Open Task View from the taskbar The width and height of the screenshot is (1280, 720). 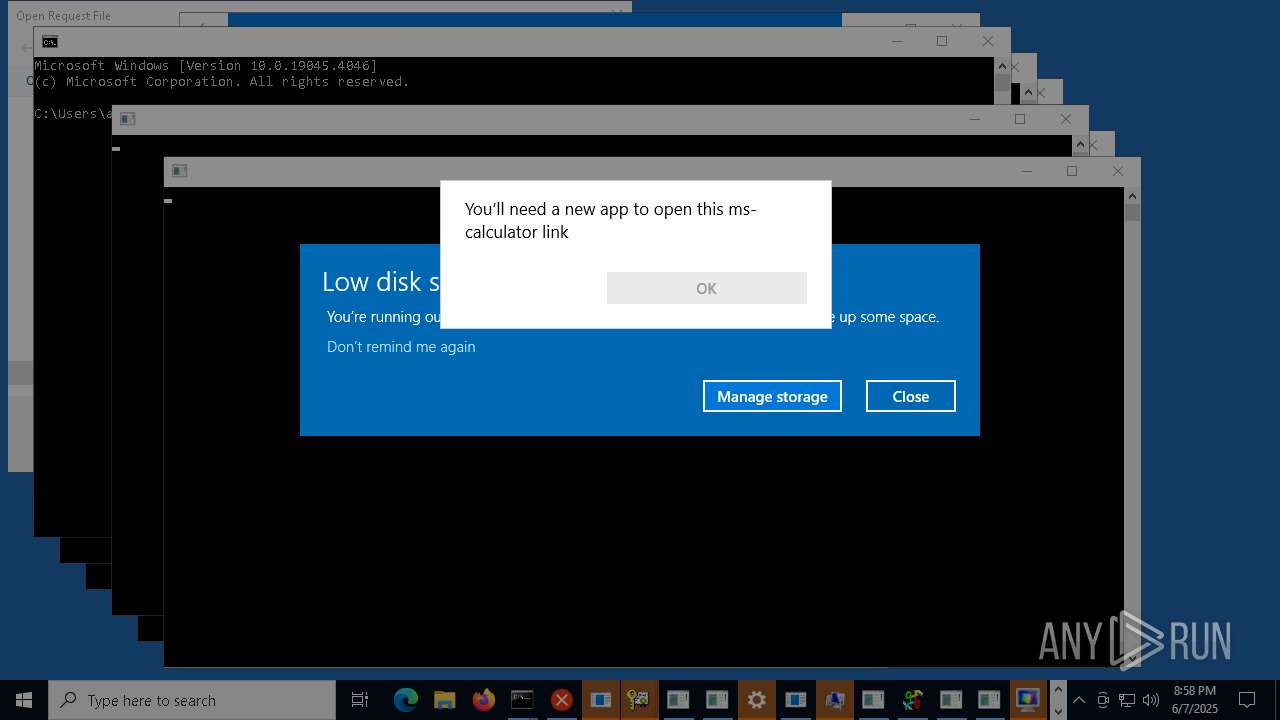[x=360, y=700]
